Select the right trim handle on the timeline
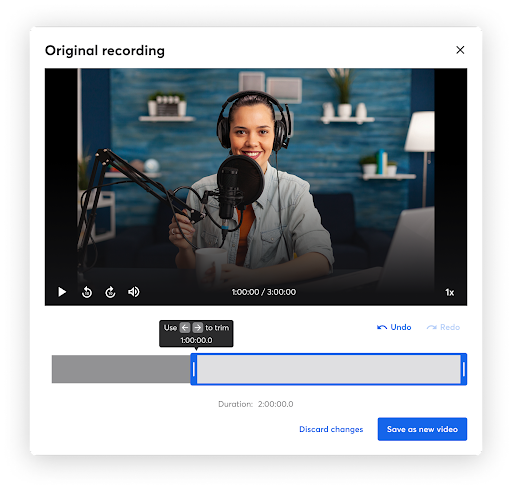This screenshot has width=512, height=489. click(464, 369)
